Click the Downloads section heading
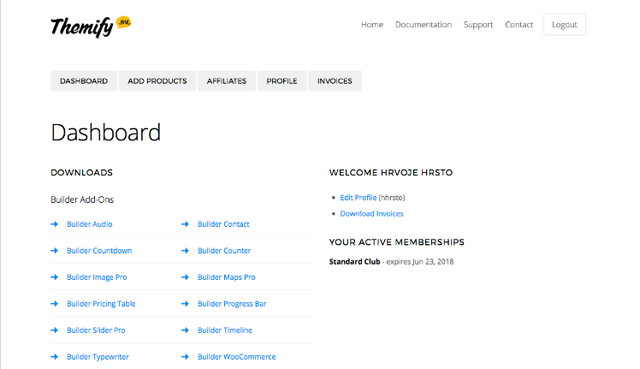640x369 pixels. click(82, 173)
